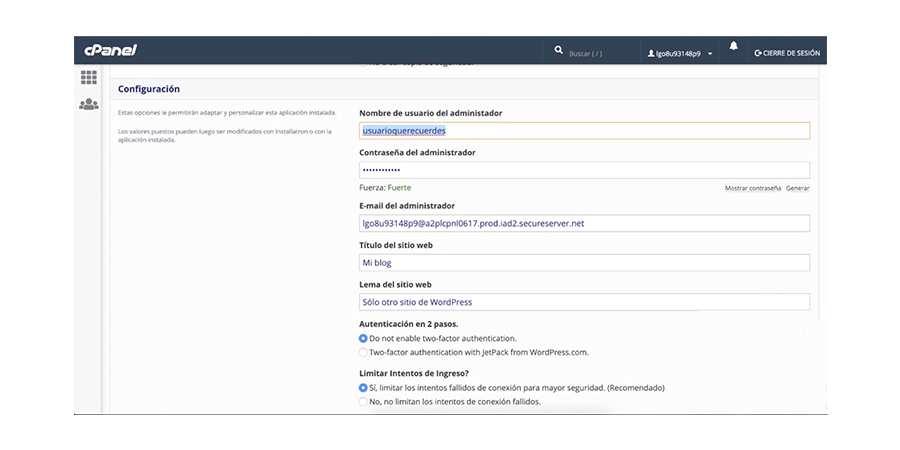The height and width of the screenshot is (450, 900).
Task: Click the administrator password field
Action: coord(584,170)
